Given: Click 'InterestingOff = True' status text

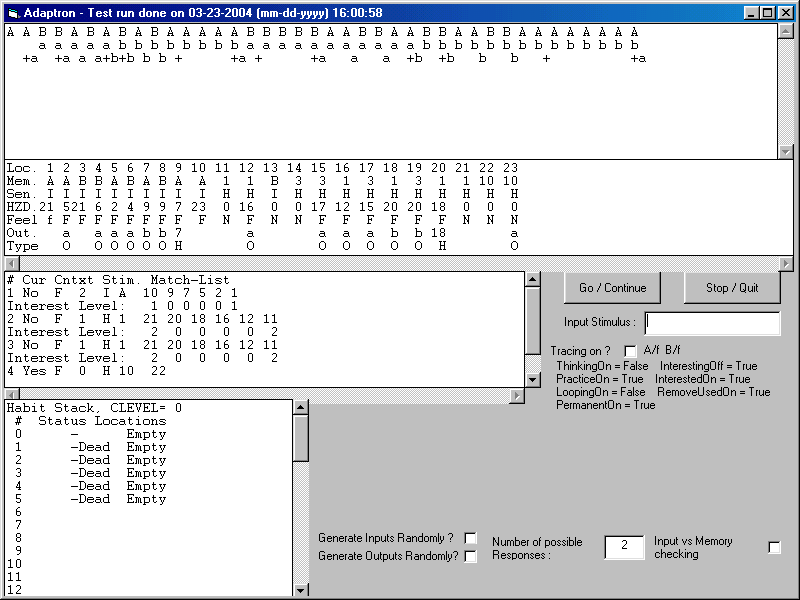Looking at the screenshot, I should (x=708, y=366).
